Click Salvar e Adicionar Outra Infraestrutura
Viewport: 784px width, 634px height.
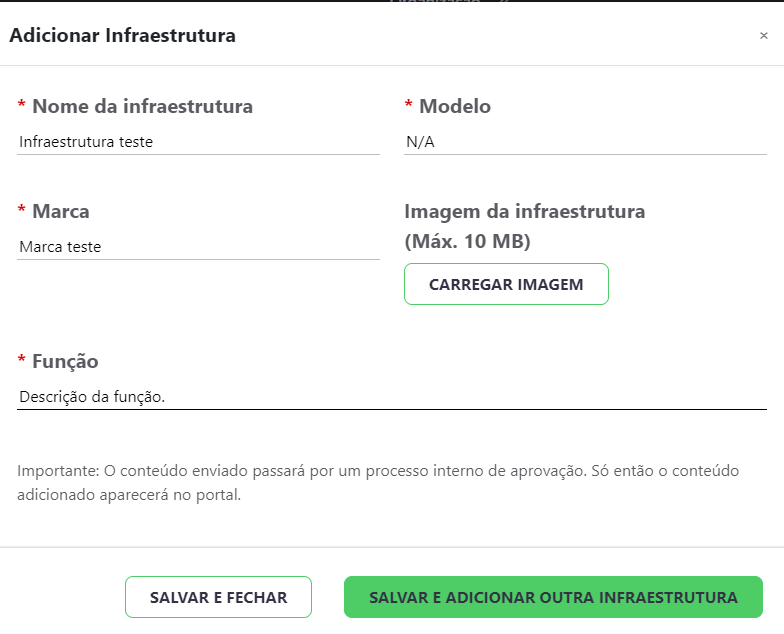click(553, 597)
